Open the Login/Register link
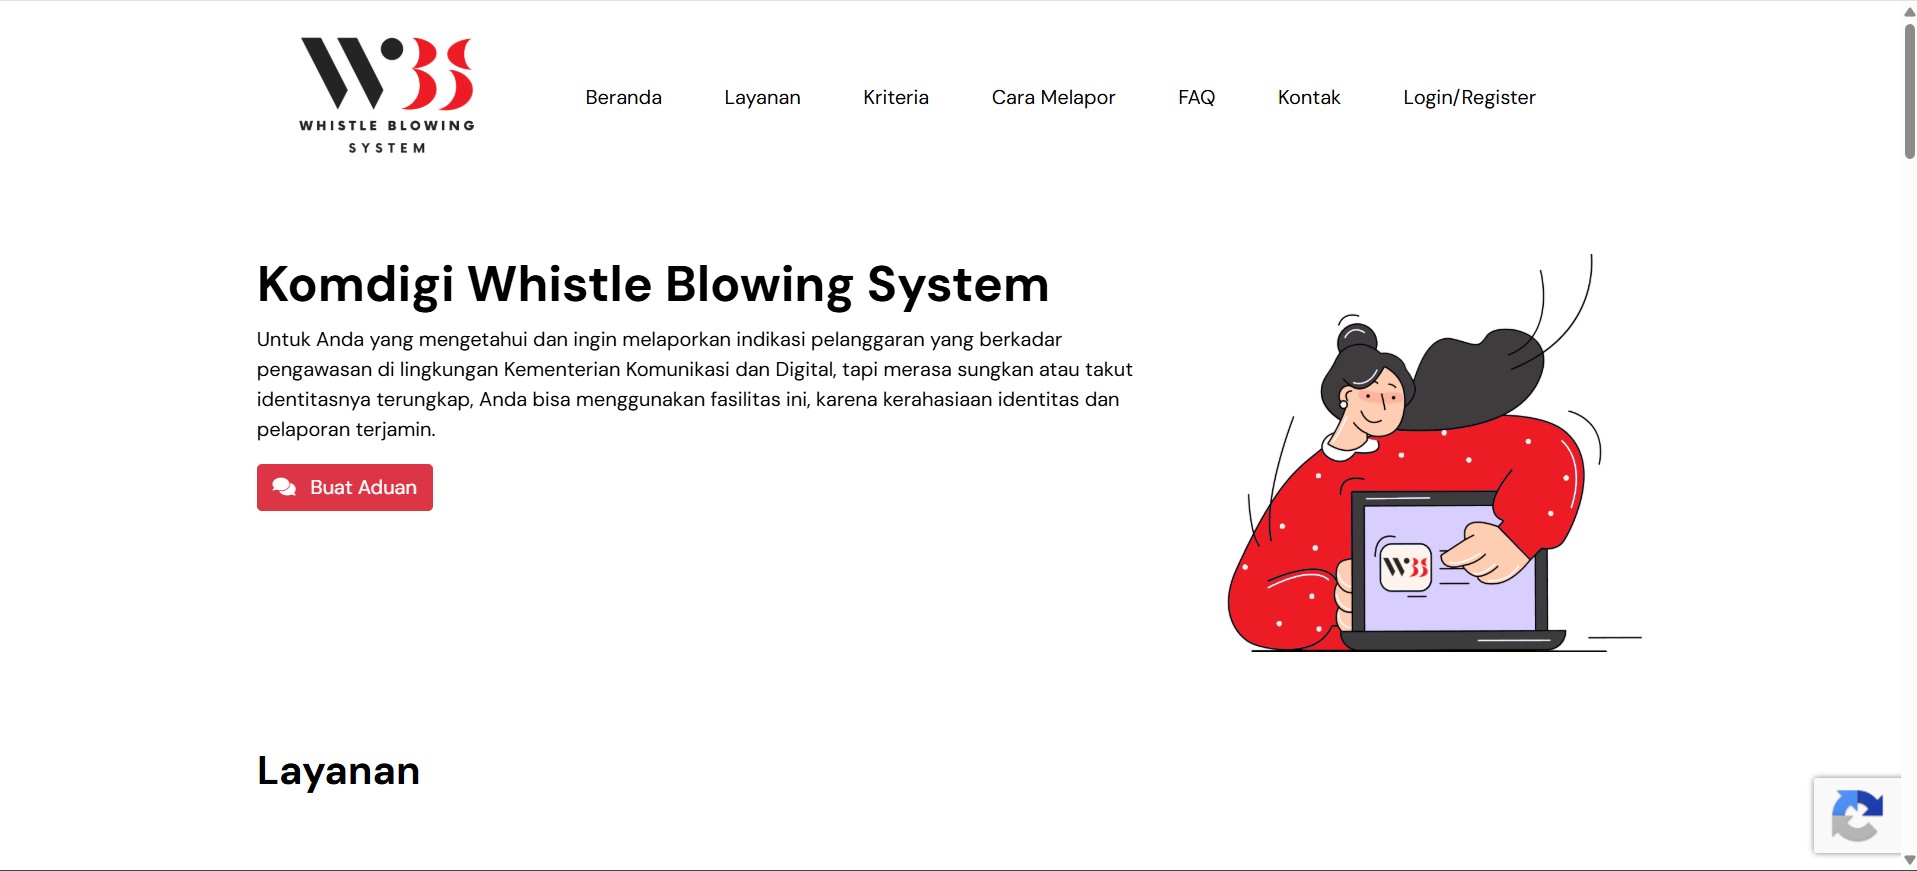Image resolution: width=1917 pixels, height=871 pixels. (1469, 97)
